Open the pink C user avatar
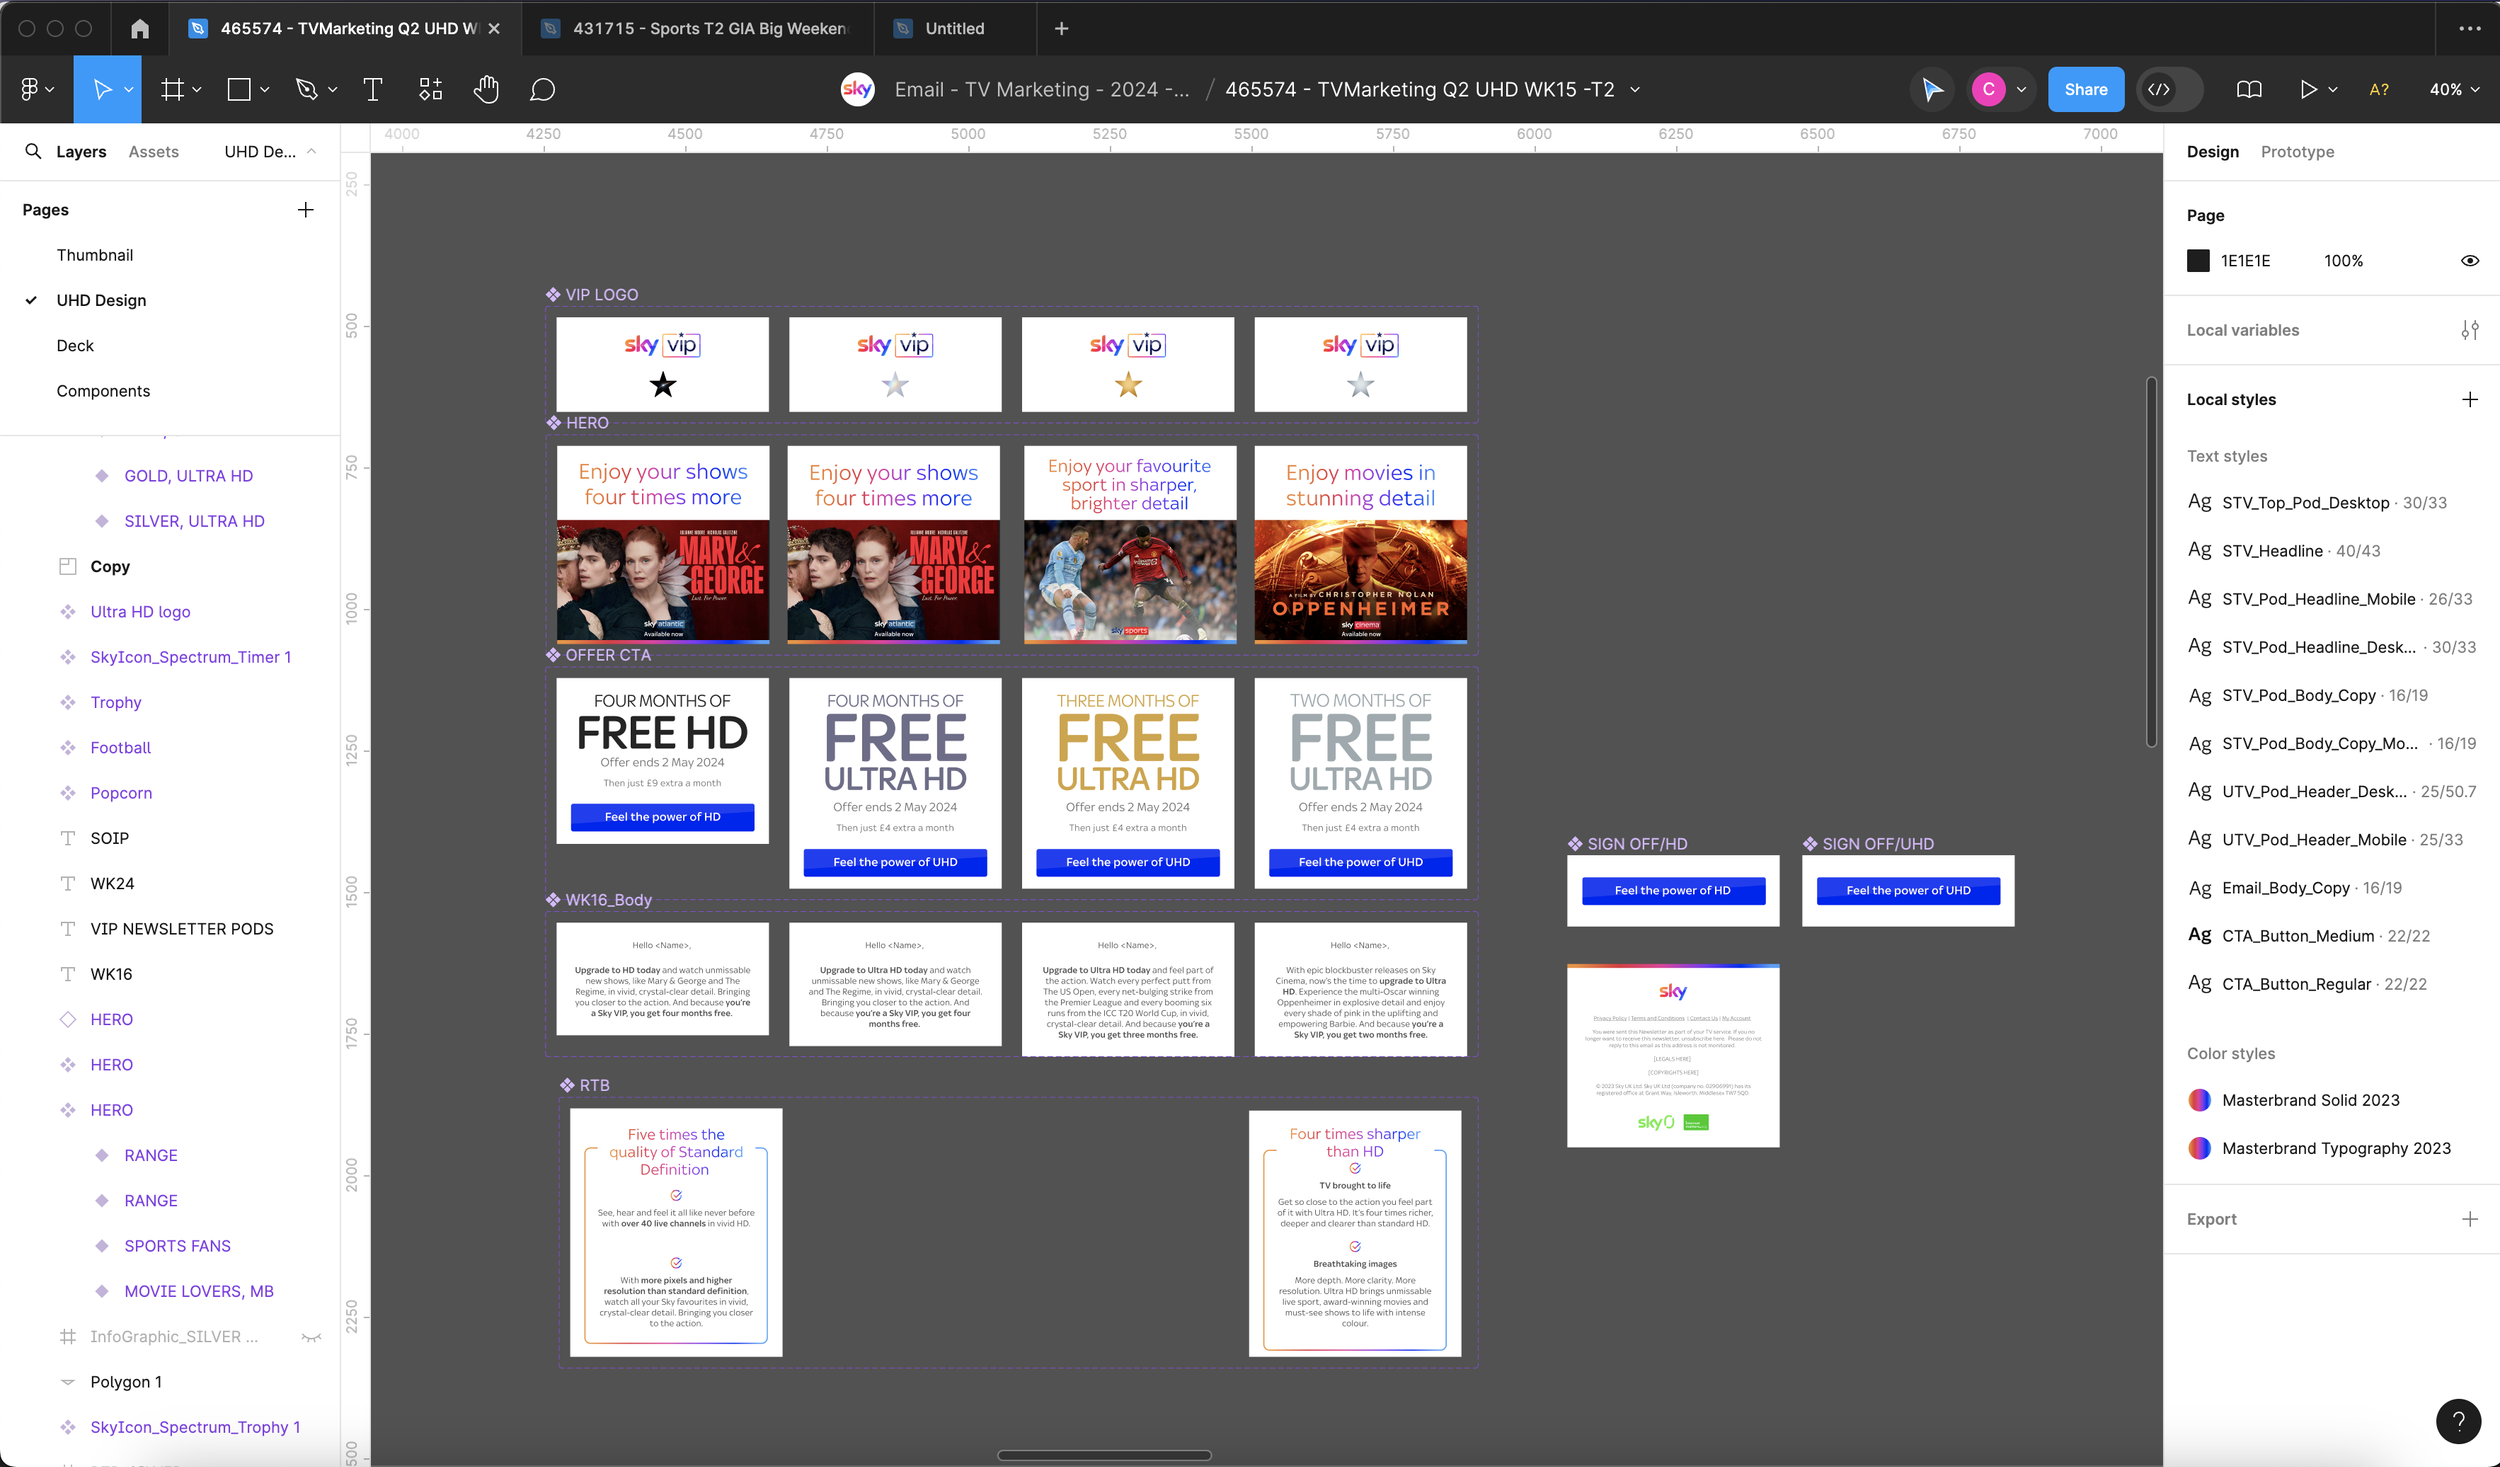This screenshot has width=2500, height=1467. (1988, 90)
